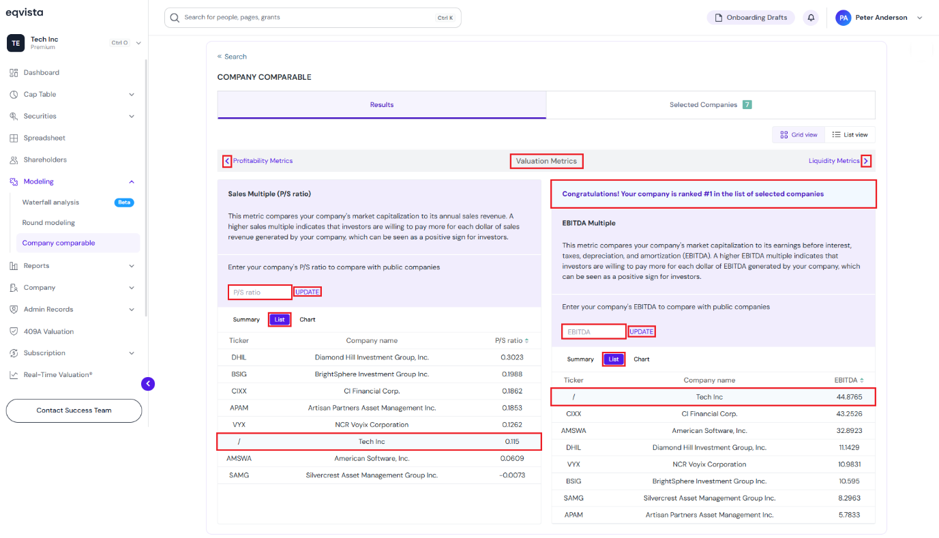Viewport: 939px width, 538px height.
Task: Open Round modeling submenu item
Action: tap(49, 223)
